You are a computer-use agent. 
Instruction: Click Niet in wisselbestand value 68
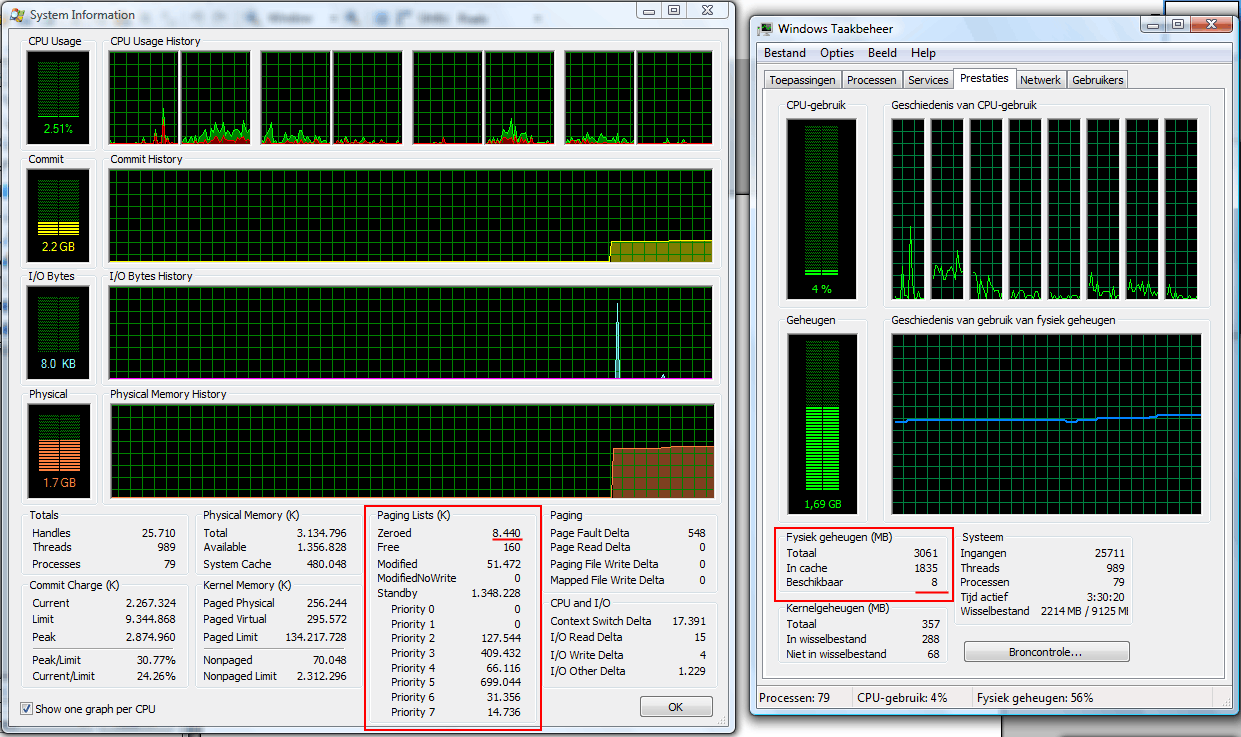click(933, 654)
